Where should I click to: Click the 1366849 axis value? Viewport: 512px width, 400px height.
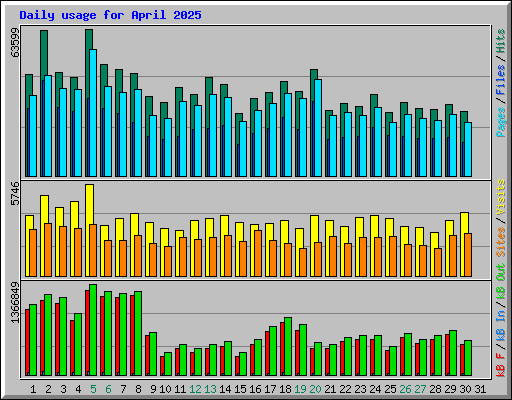coord(15,303)
